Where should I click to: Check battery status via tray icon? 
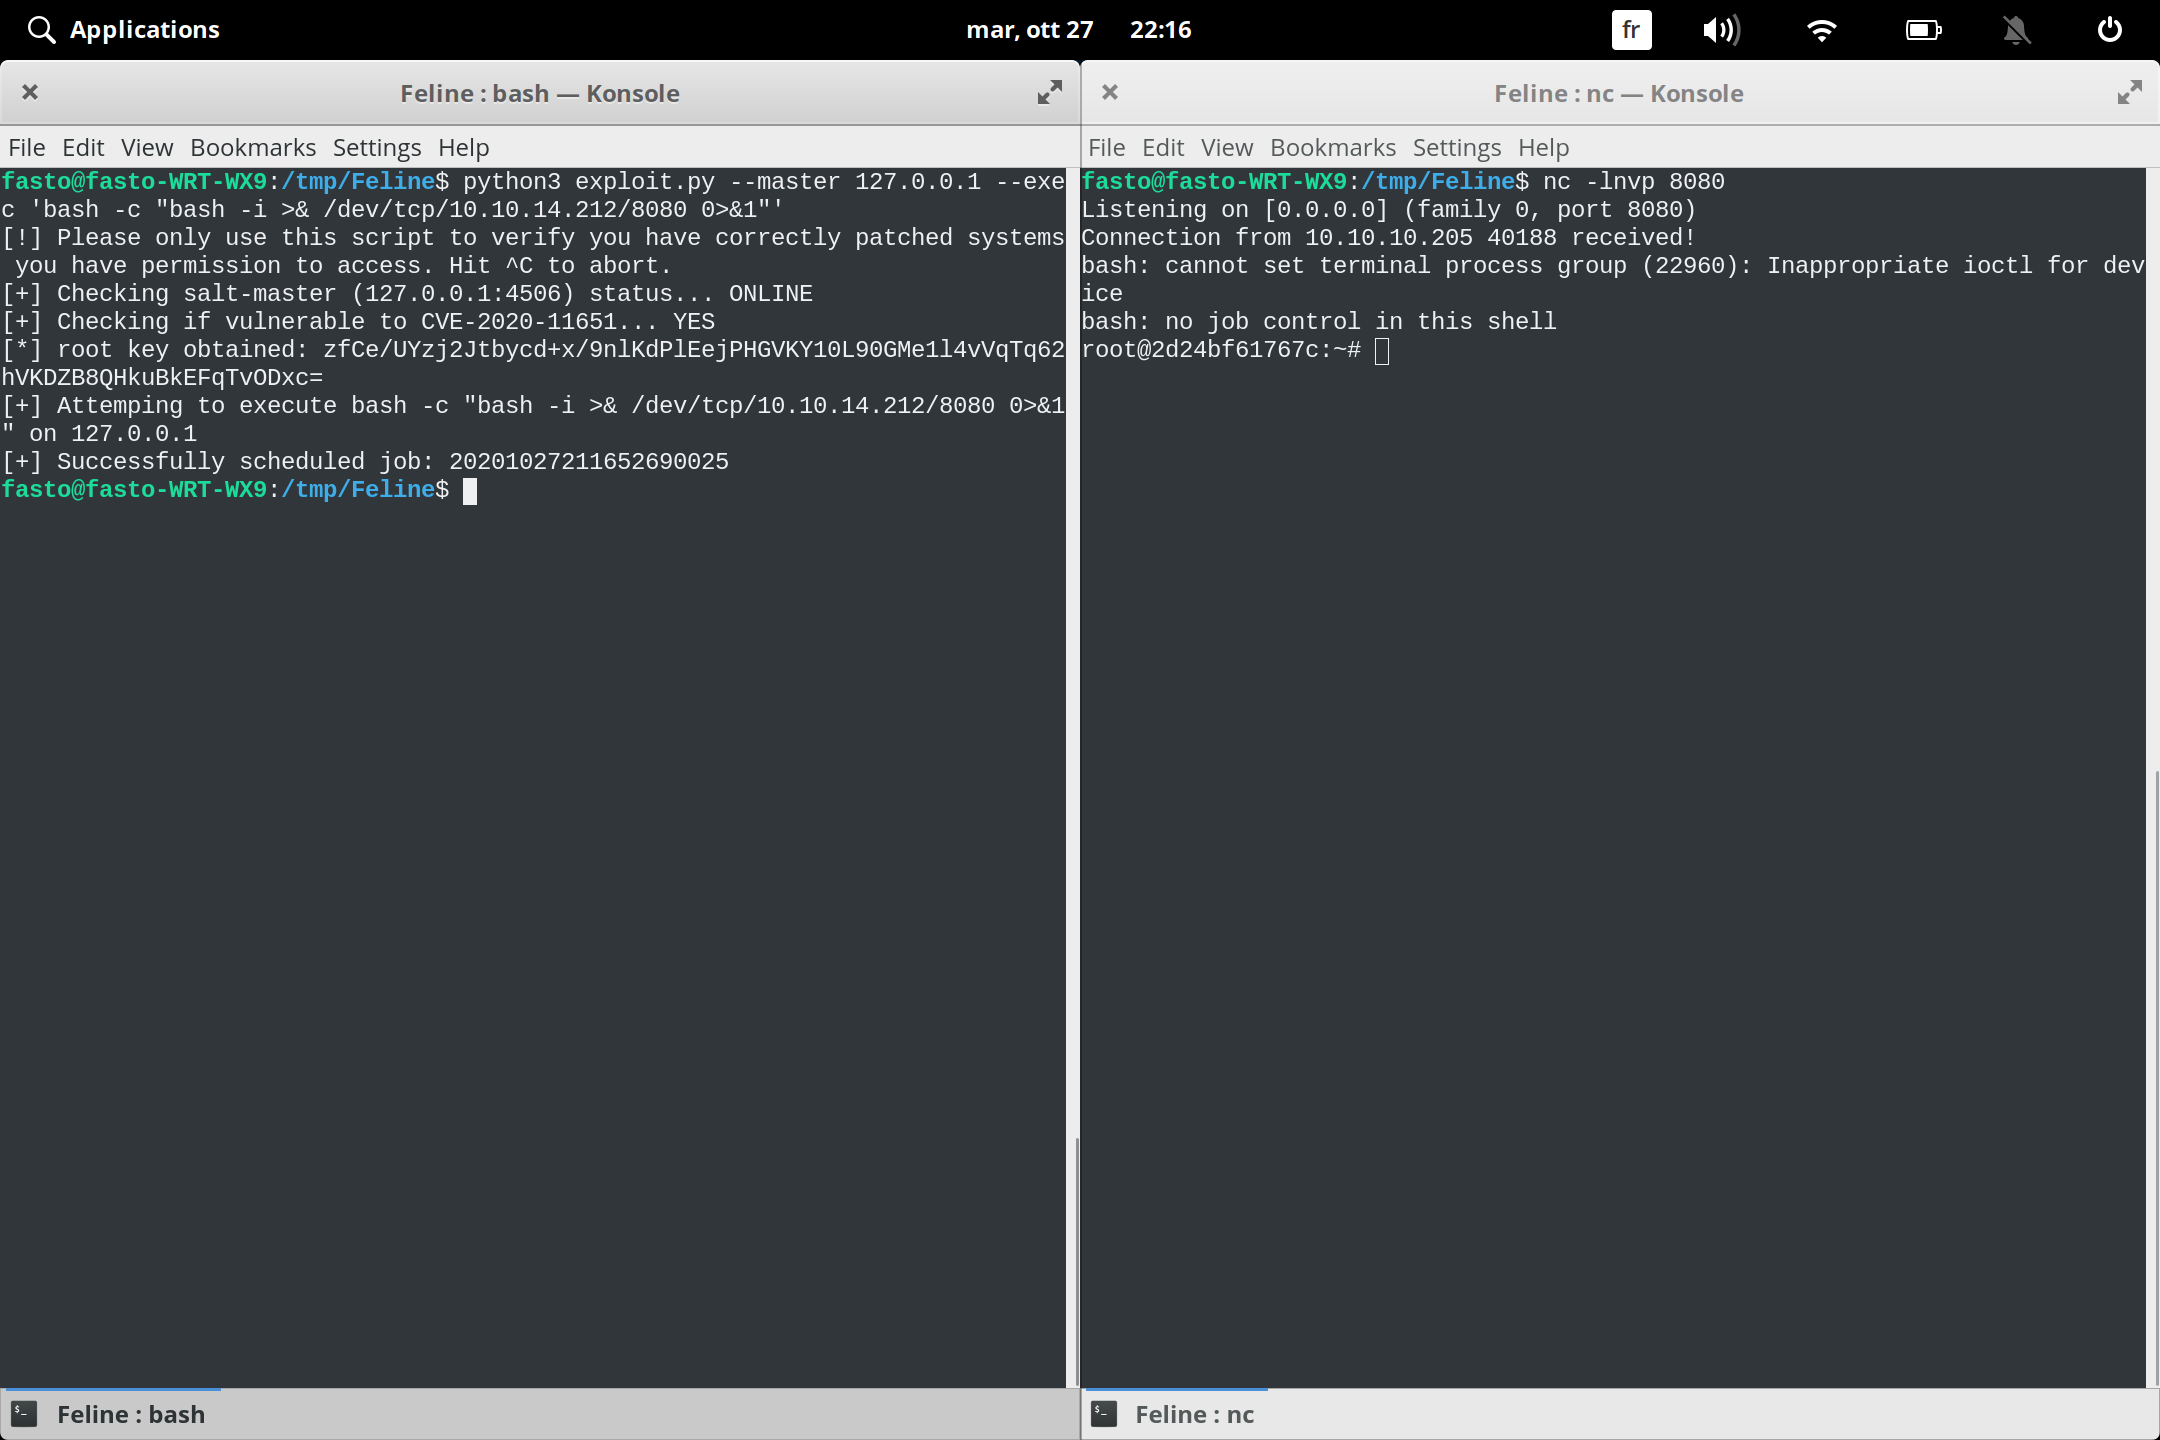click(1923, 29)
